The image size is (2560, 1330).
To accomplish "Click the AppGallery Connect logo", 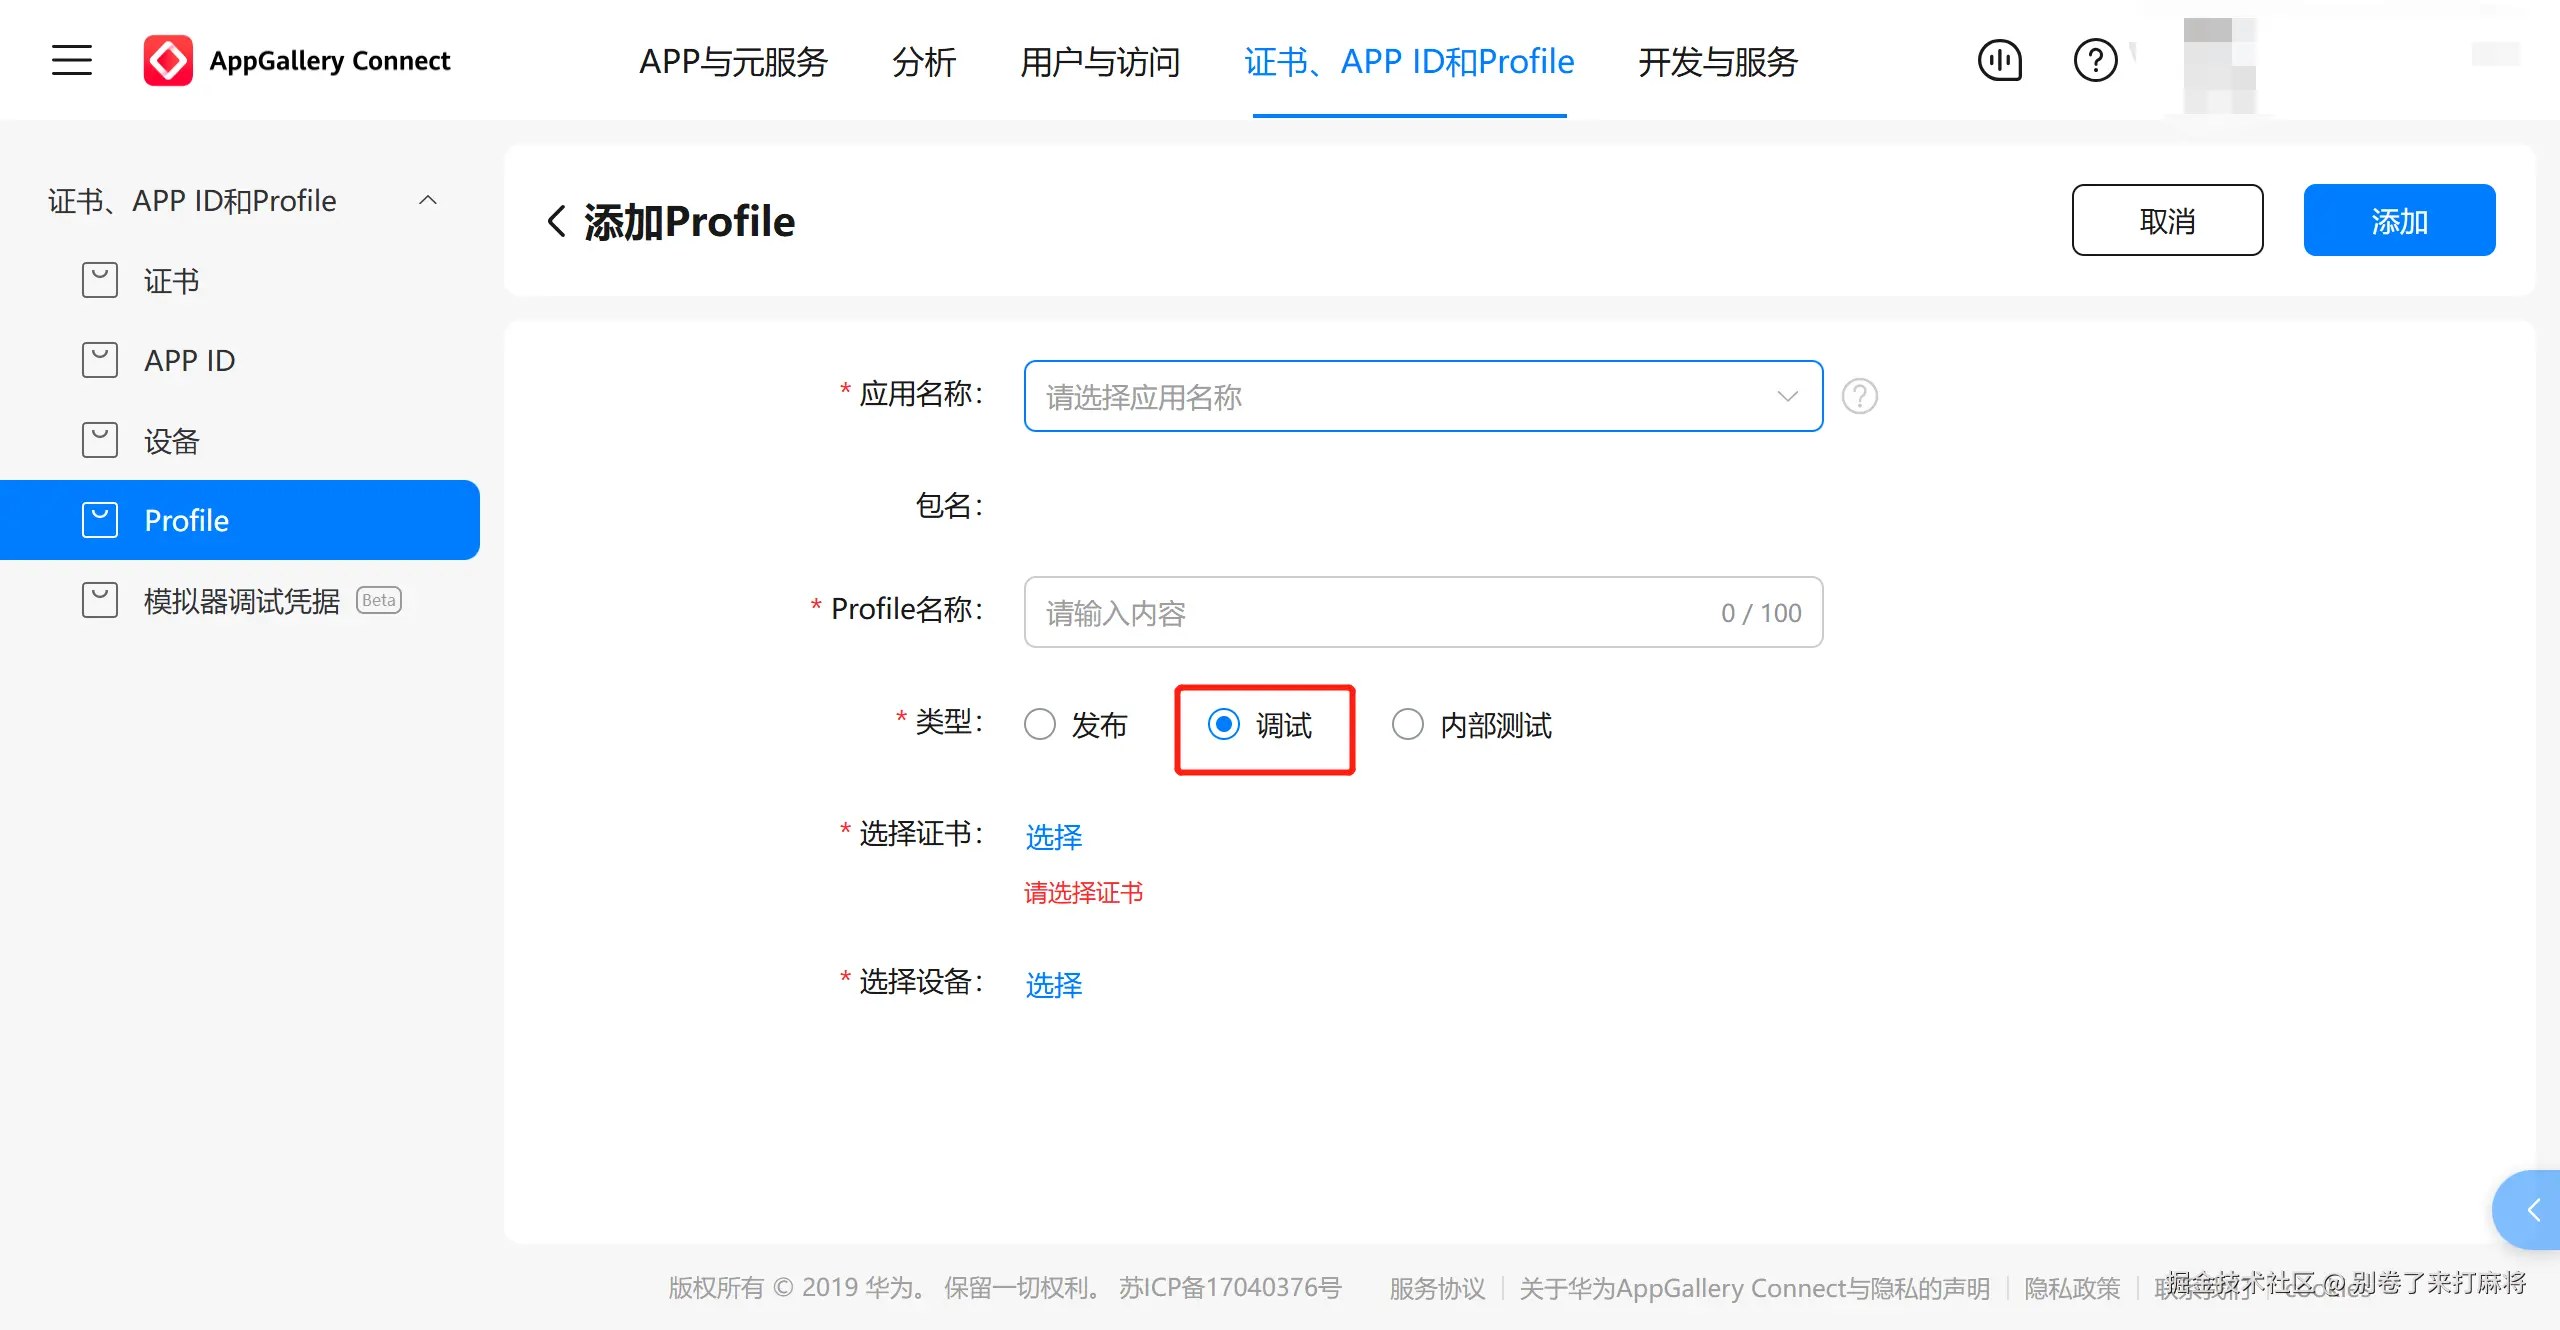I will pos(168,61).
